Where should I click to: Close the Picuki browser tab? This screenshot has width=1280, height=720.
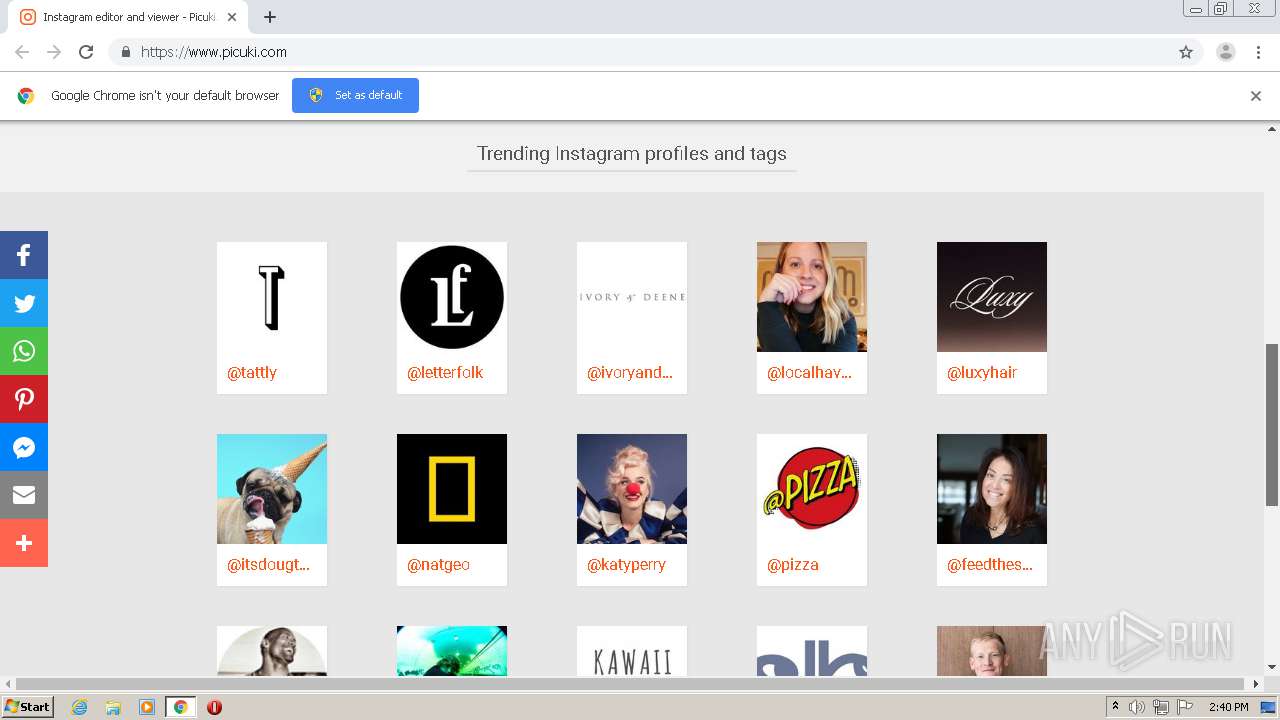click(x=232, y=17)
